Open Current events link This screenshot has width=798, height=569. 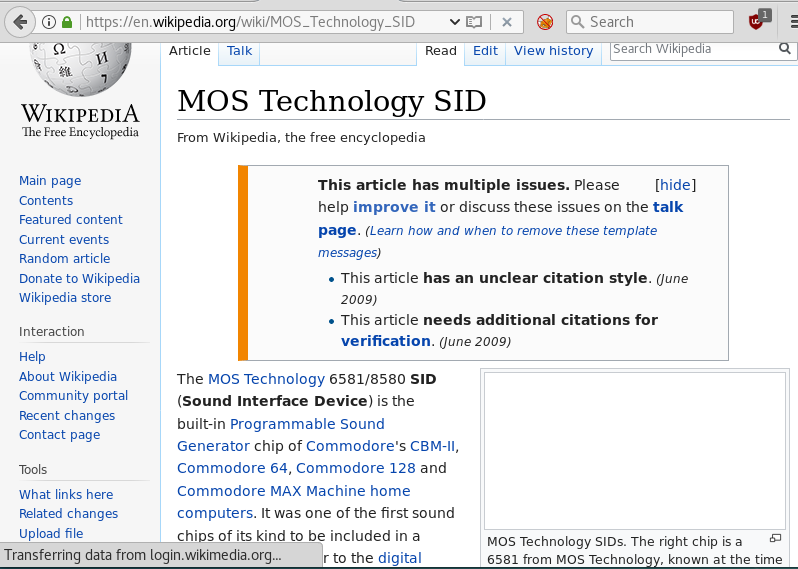[x=64, y=239]
